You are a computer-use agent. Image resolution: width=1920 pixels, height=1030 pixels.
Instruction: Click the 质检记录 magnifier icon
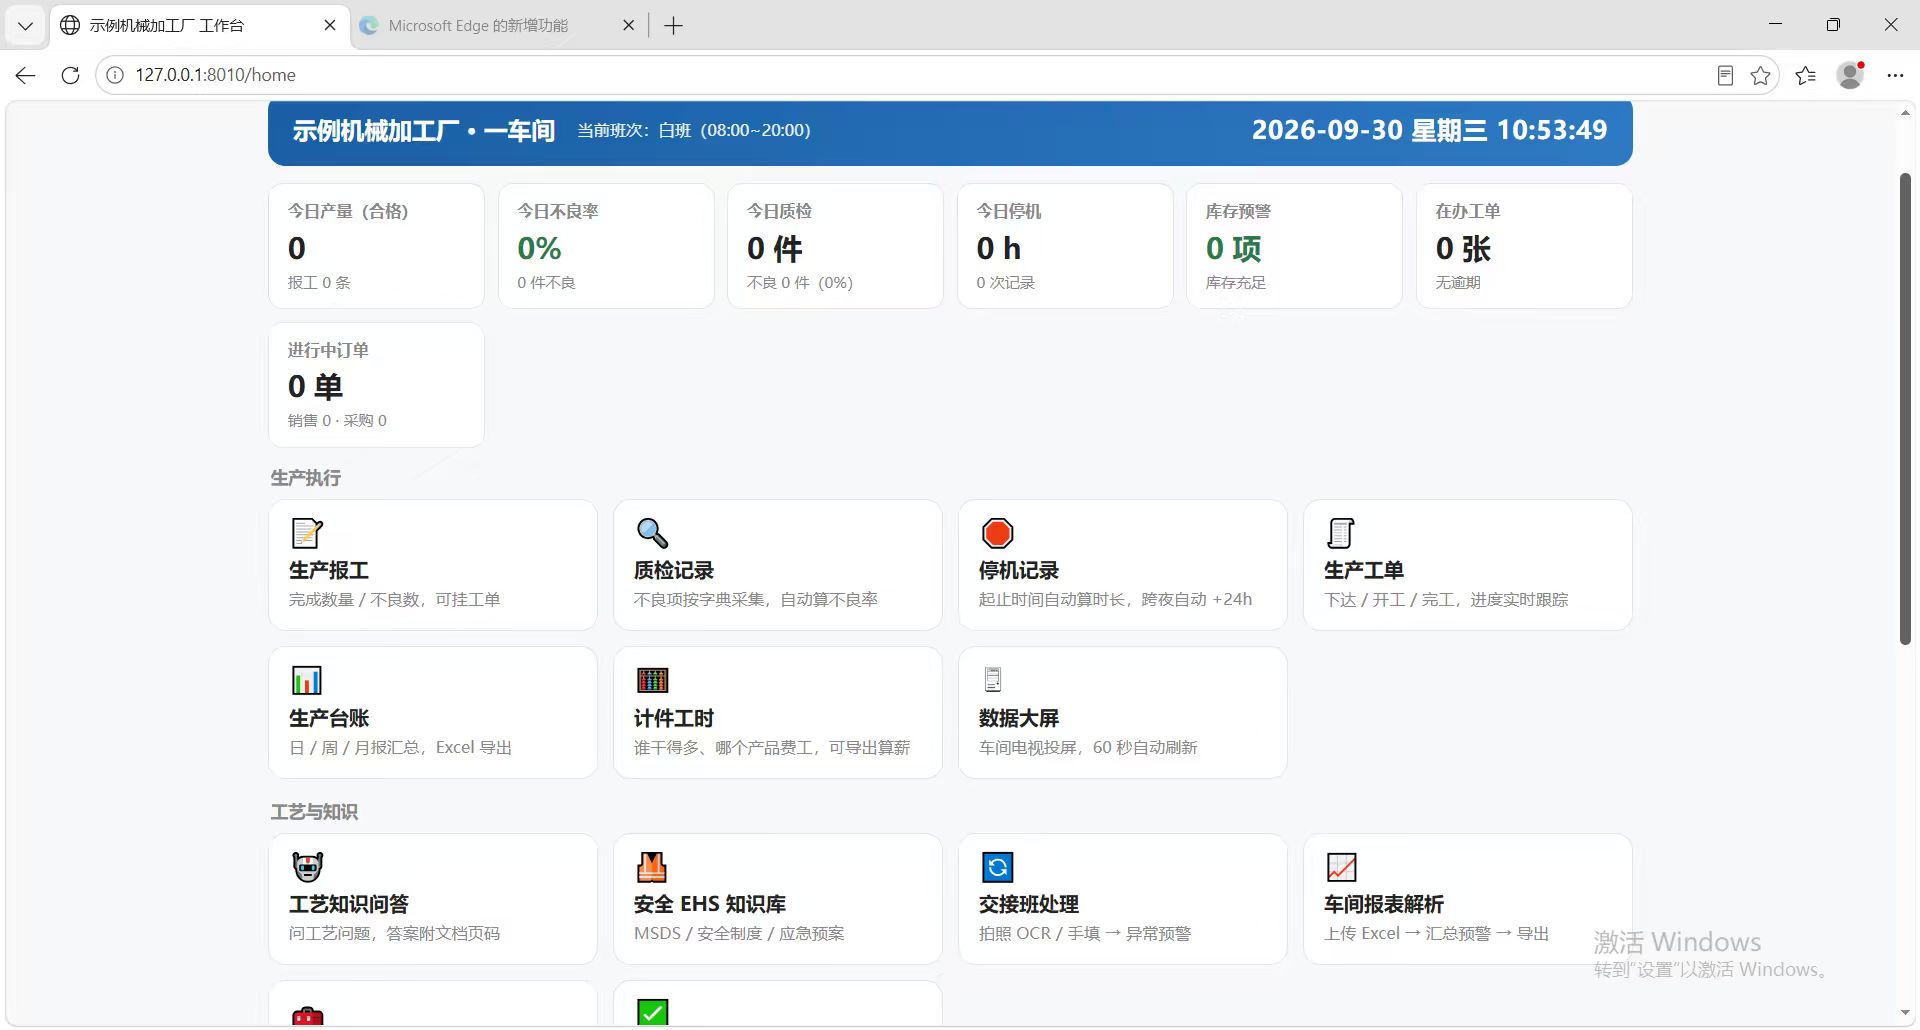click(652, 533)
